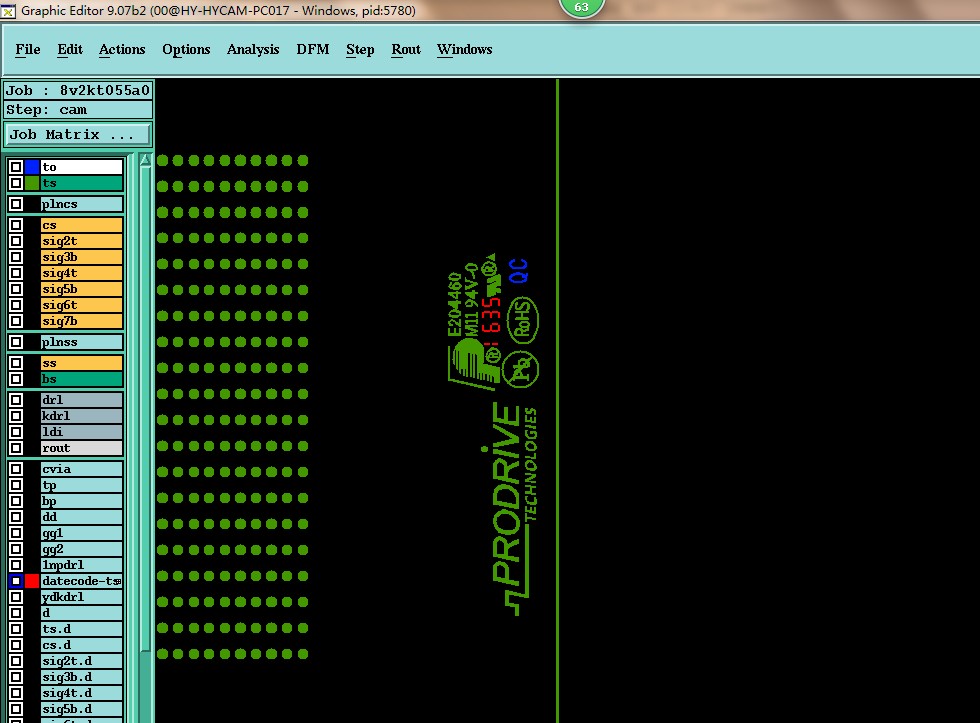The height and width of the screenshot is (723, 980).
Task: Open the Edit menu
Action: pyautogui.click(x=69, y=49)
